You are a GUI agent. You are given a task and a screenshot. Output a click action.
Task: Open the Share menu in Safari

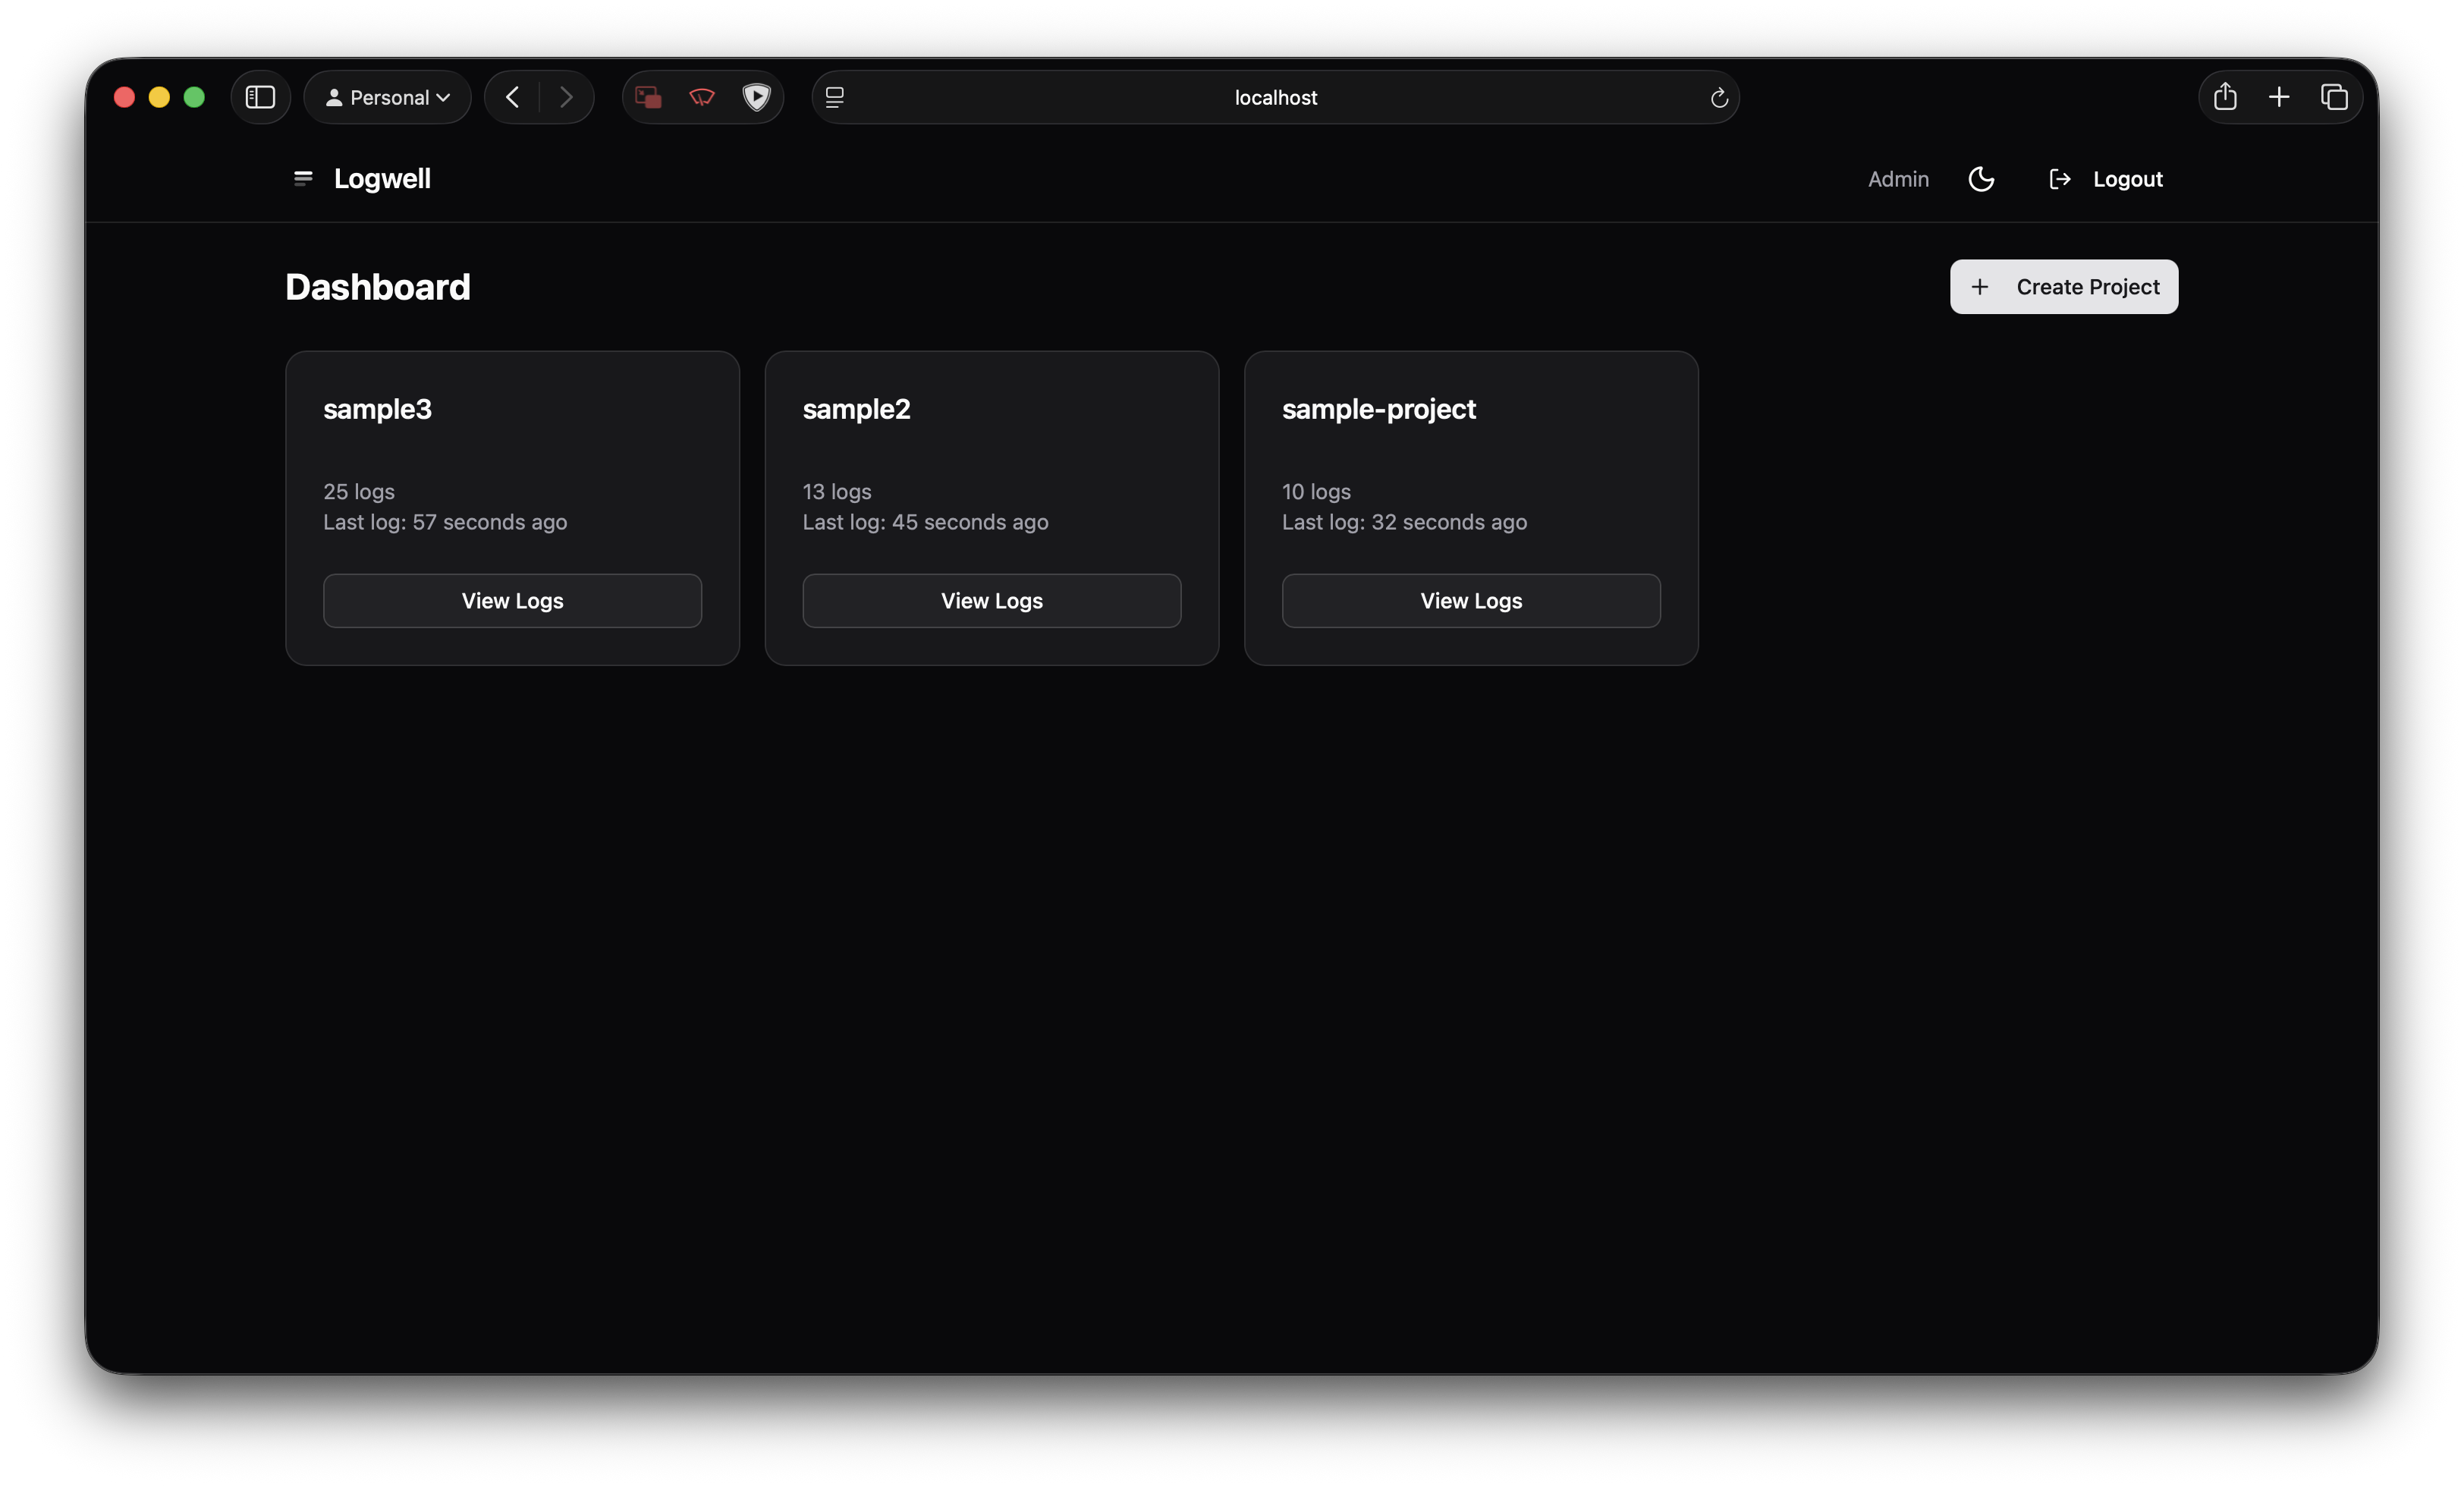tap(2224, 97)
